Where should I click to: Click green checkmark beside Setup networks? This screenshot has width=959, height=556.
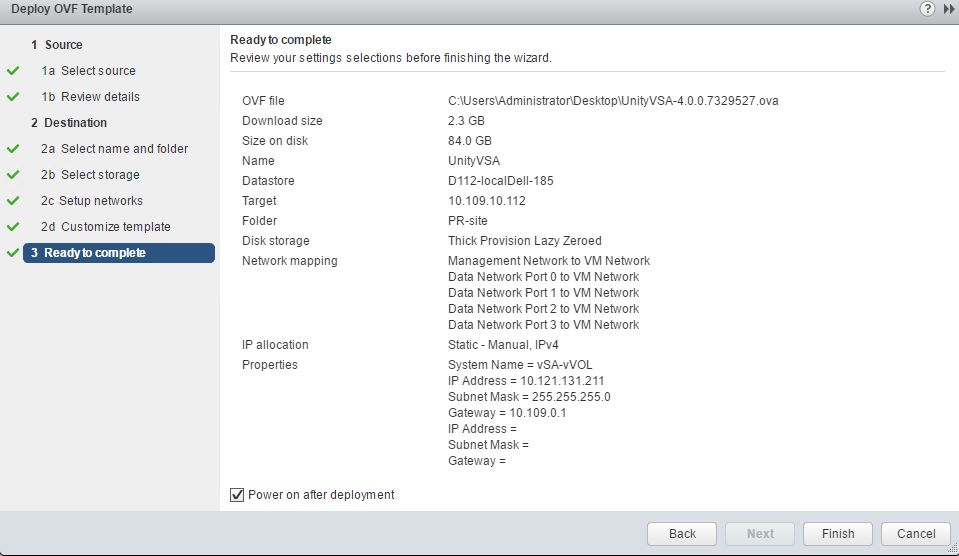click(13, 201)
